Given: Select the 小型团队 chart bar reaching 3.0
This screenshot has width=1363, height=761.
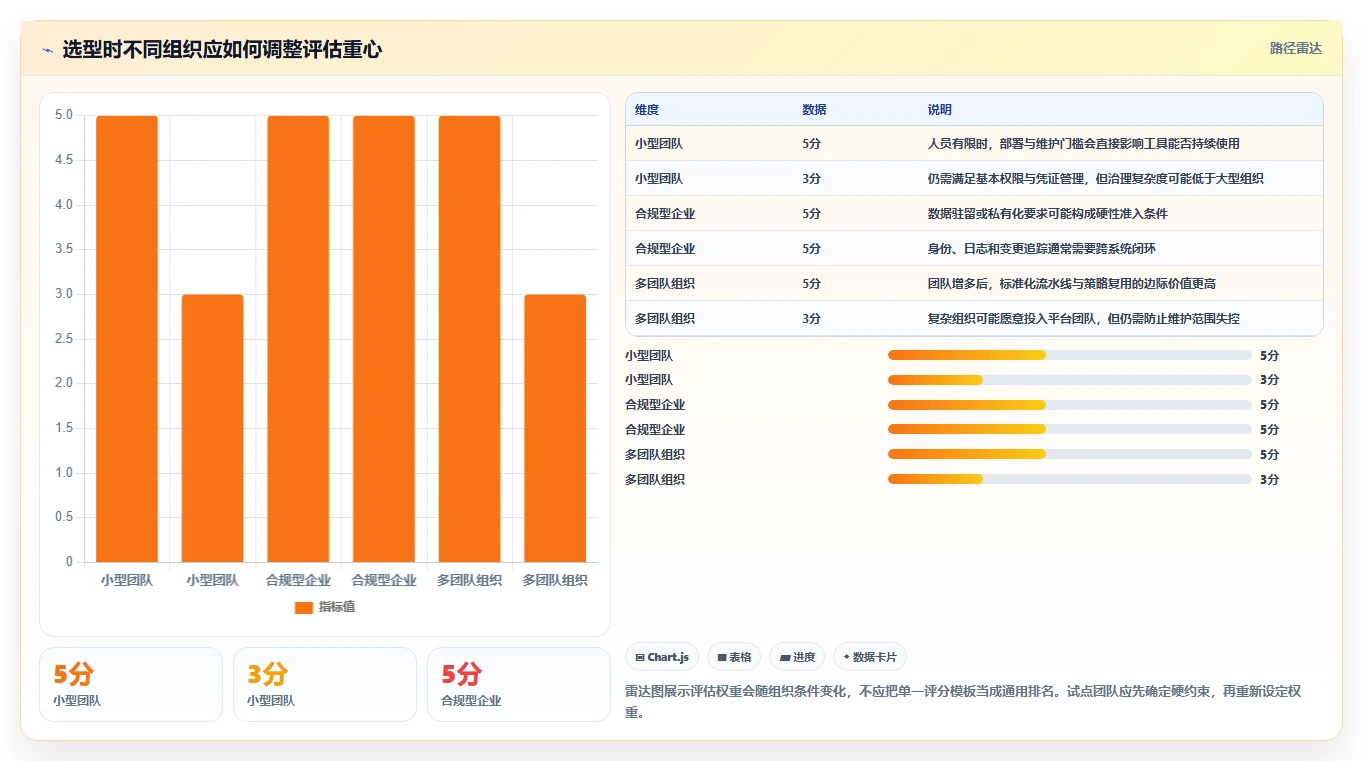Looking at the screenshot, I should (x=213, y=428).
